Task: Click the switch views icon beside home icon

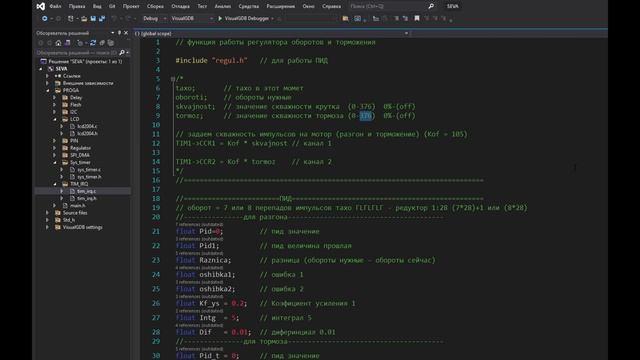Action: tap(67, 43)
